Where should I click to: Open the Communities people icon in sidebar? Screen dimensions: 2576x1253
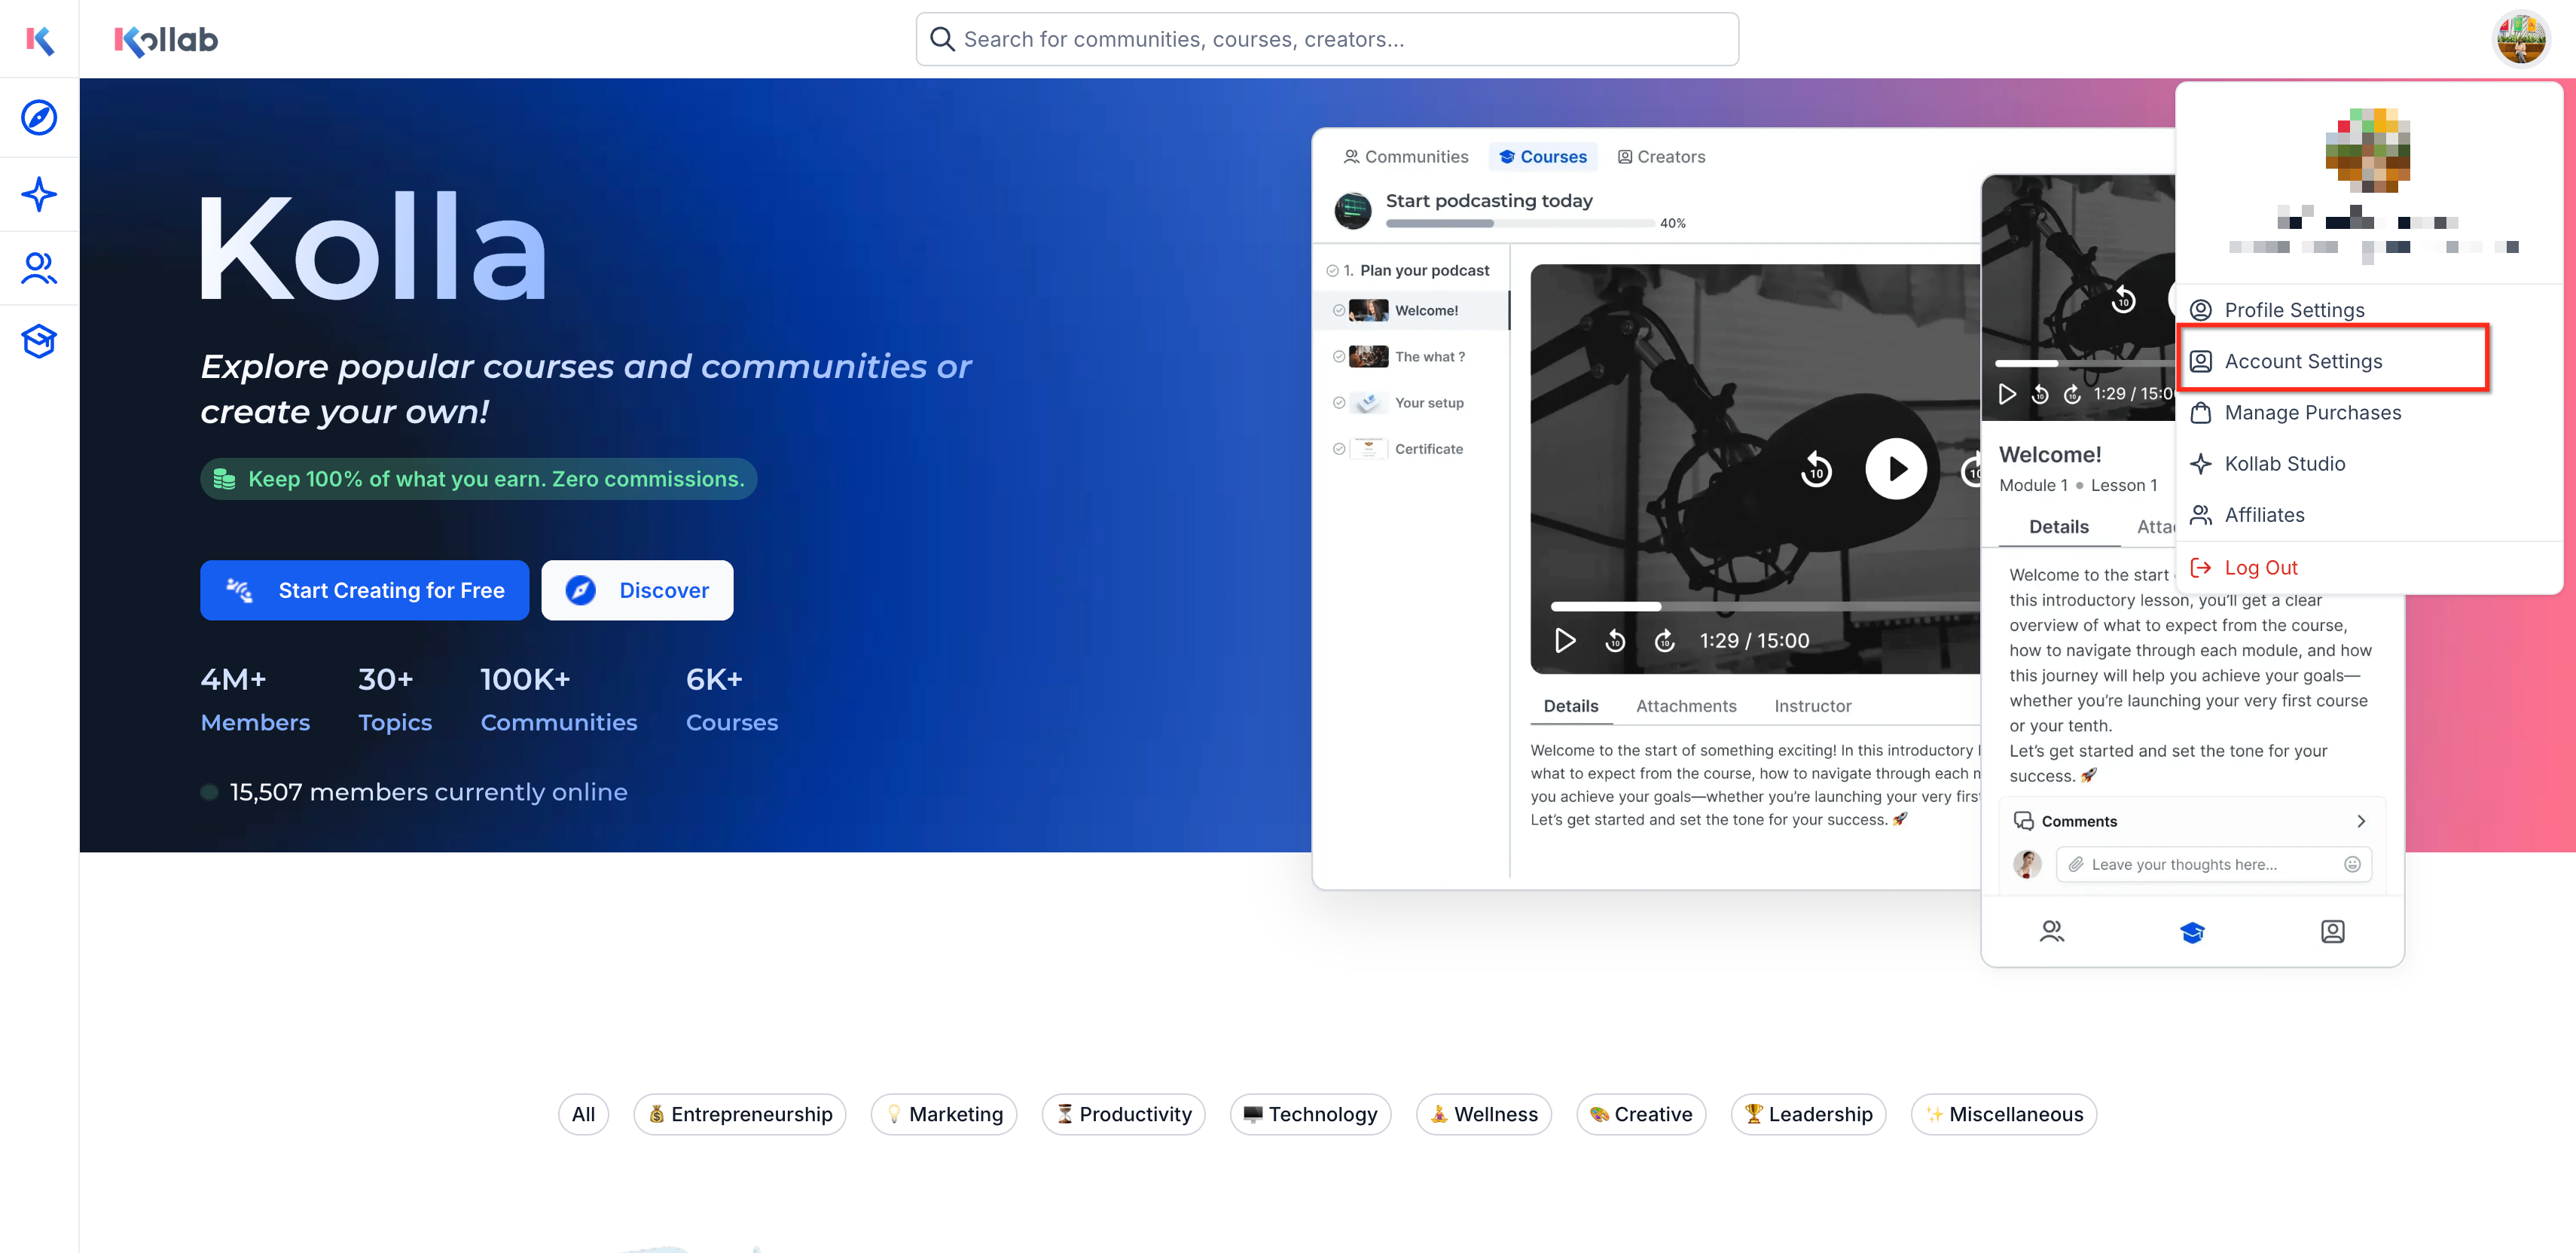coord(39,268)
